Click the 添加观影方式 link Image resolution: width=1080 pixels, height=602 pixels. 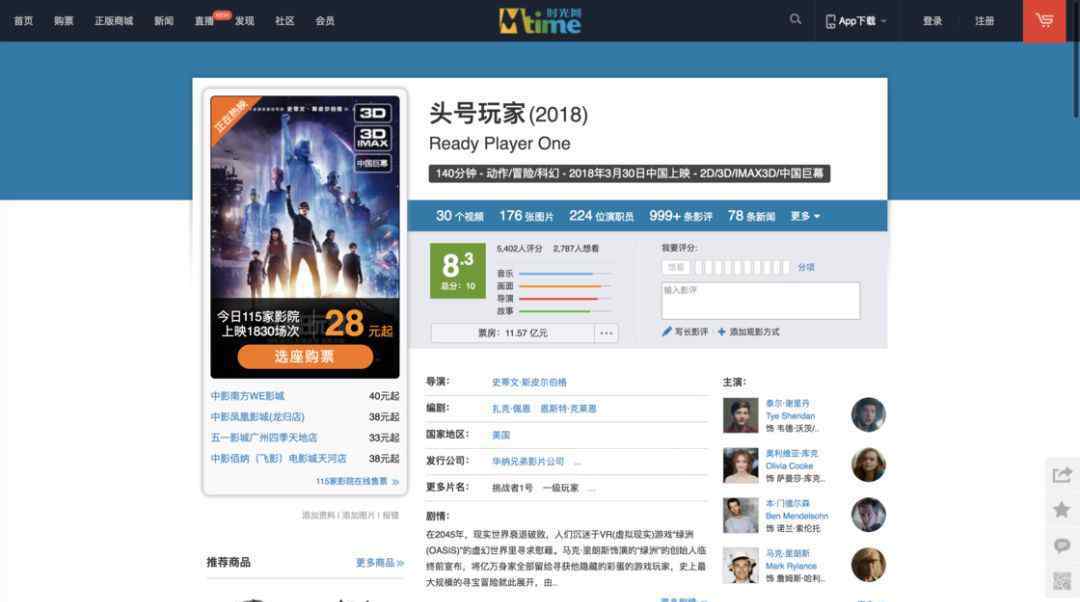754,332
